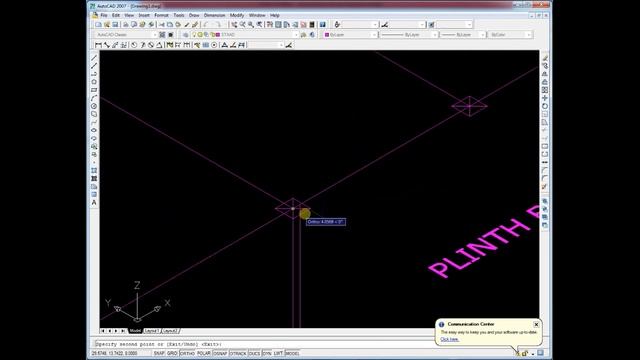The width and height of the screenshot is (640, 360).
Task: Click the Aligned dimension icon
Action: [107, 45]
